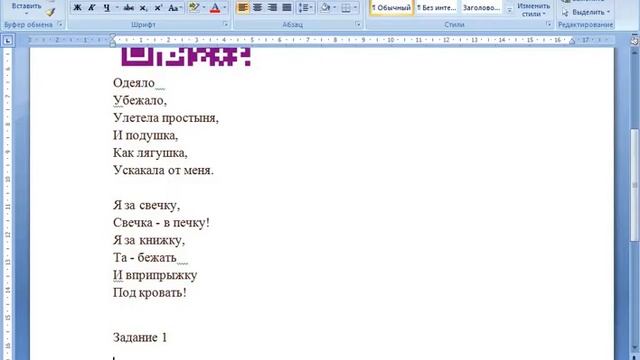Click the scroll up arrow

[635, 52]
